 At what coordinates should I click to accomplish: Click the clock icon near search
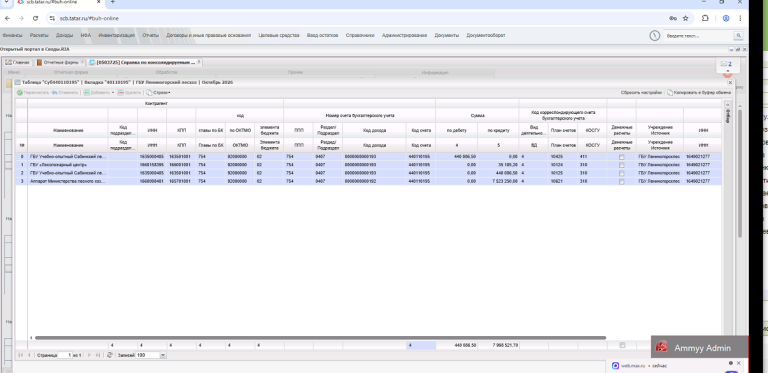655,36
